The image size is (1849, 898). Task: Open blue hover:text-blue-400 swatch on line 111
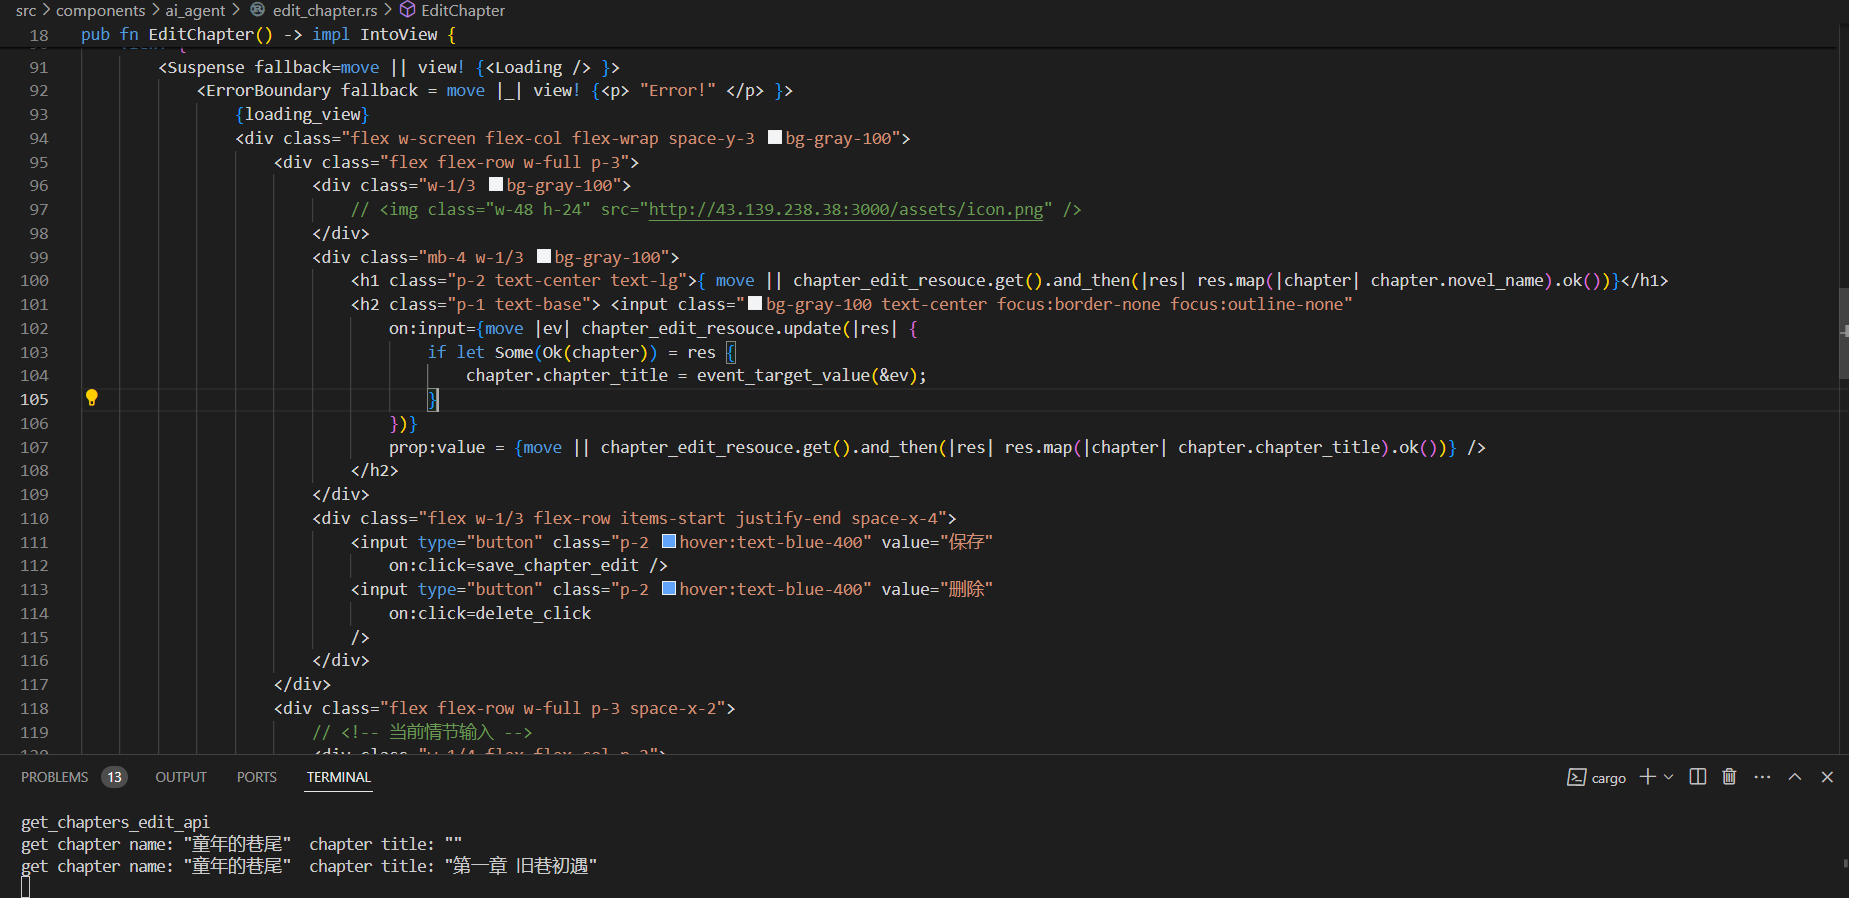[669, 541]
